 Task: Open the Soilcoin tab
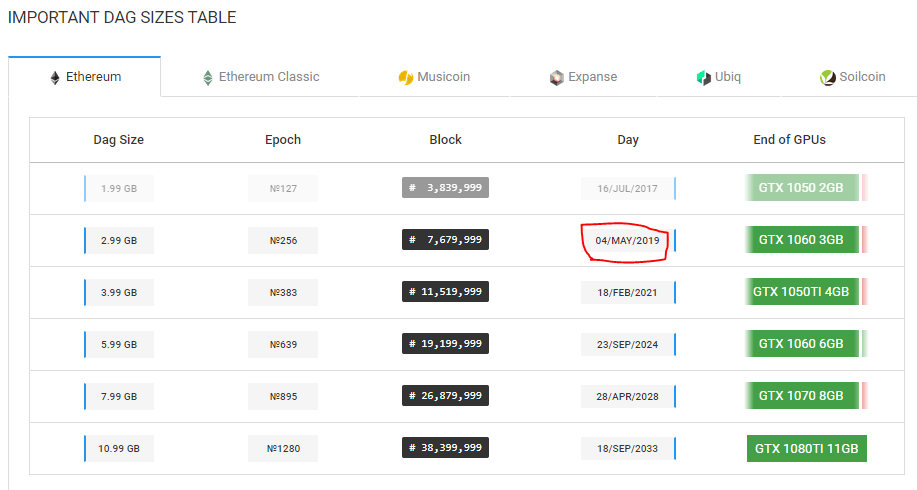coord(853,77)
